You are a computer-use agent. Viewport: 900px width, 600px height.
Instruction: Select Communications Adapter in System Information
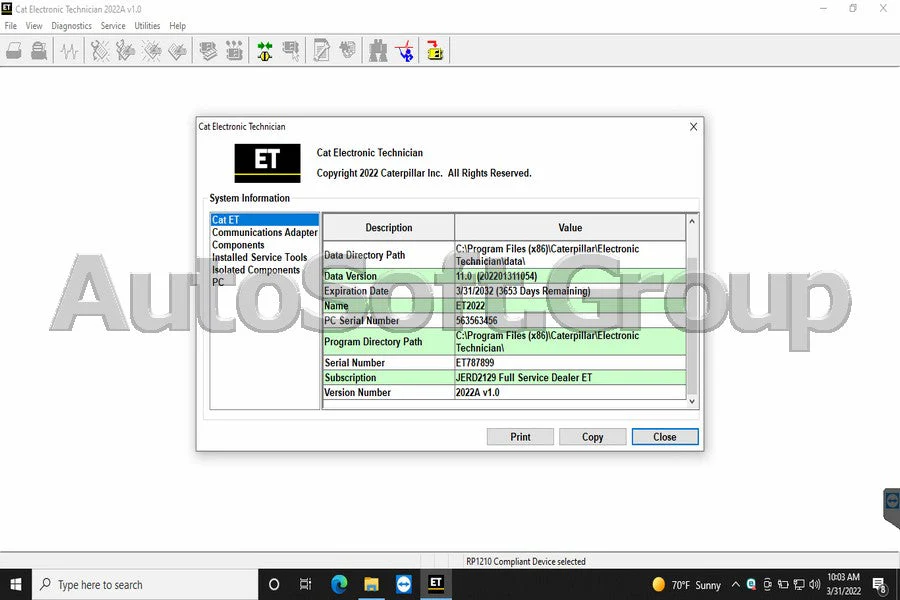pos(264,231)
